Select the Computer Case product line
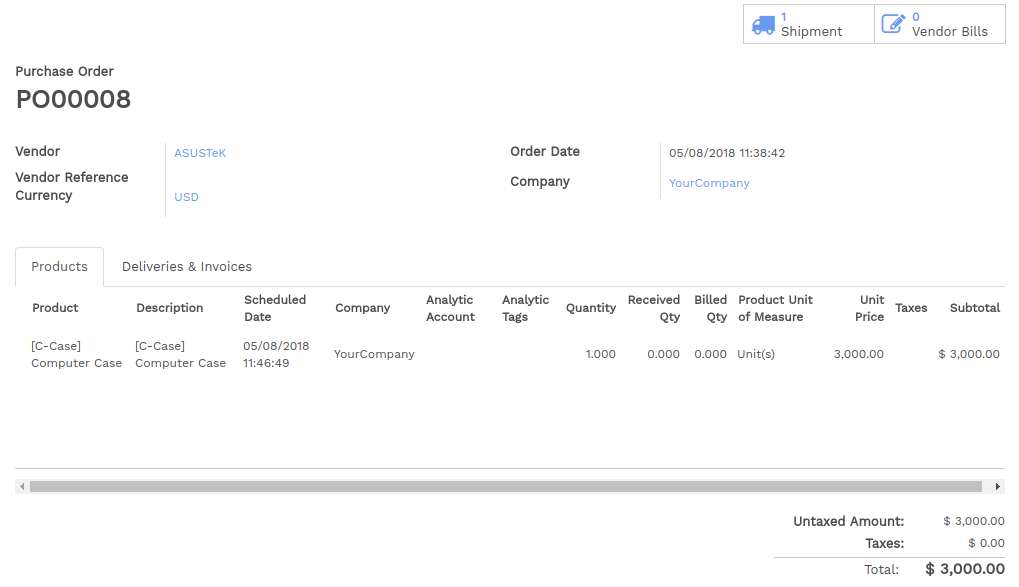 510,354
